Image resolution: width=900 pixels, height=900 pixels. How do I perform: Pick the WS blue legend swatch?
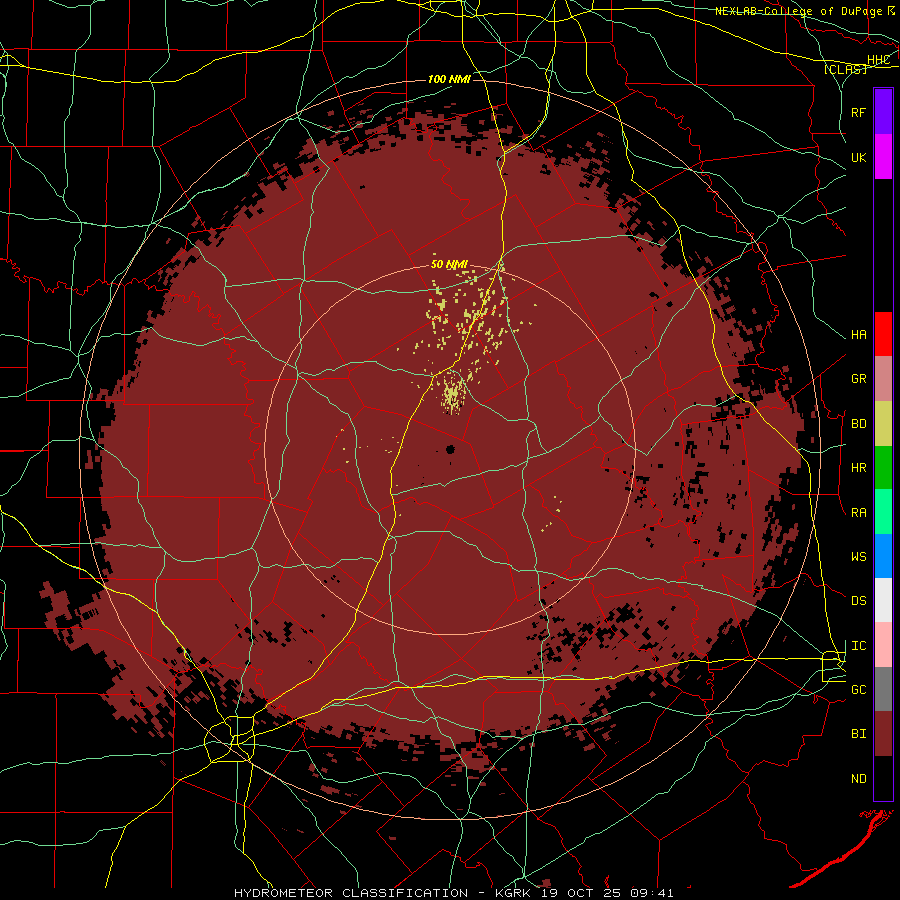coord(883,556)
